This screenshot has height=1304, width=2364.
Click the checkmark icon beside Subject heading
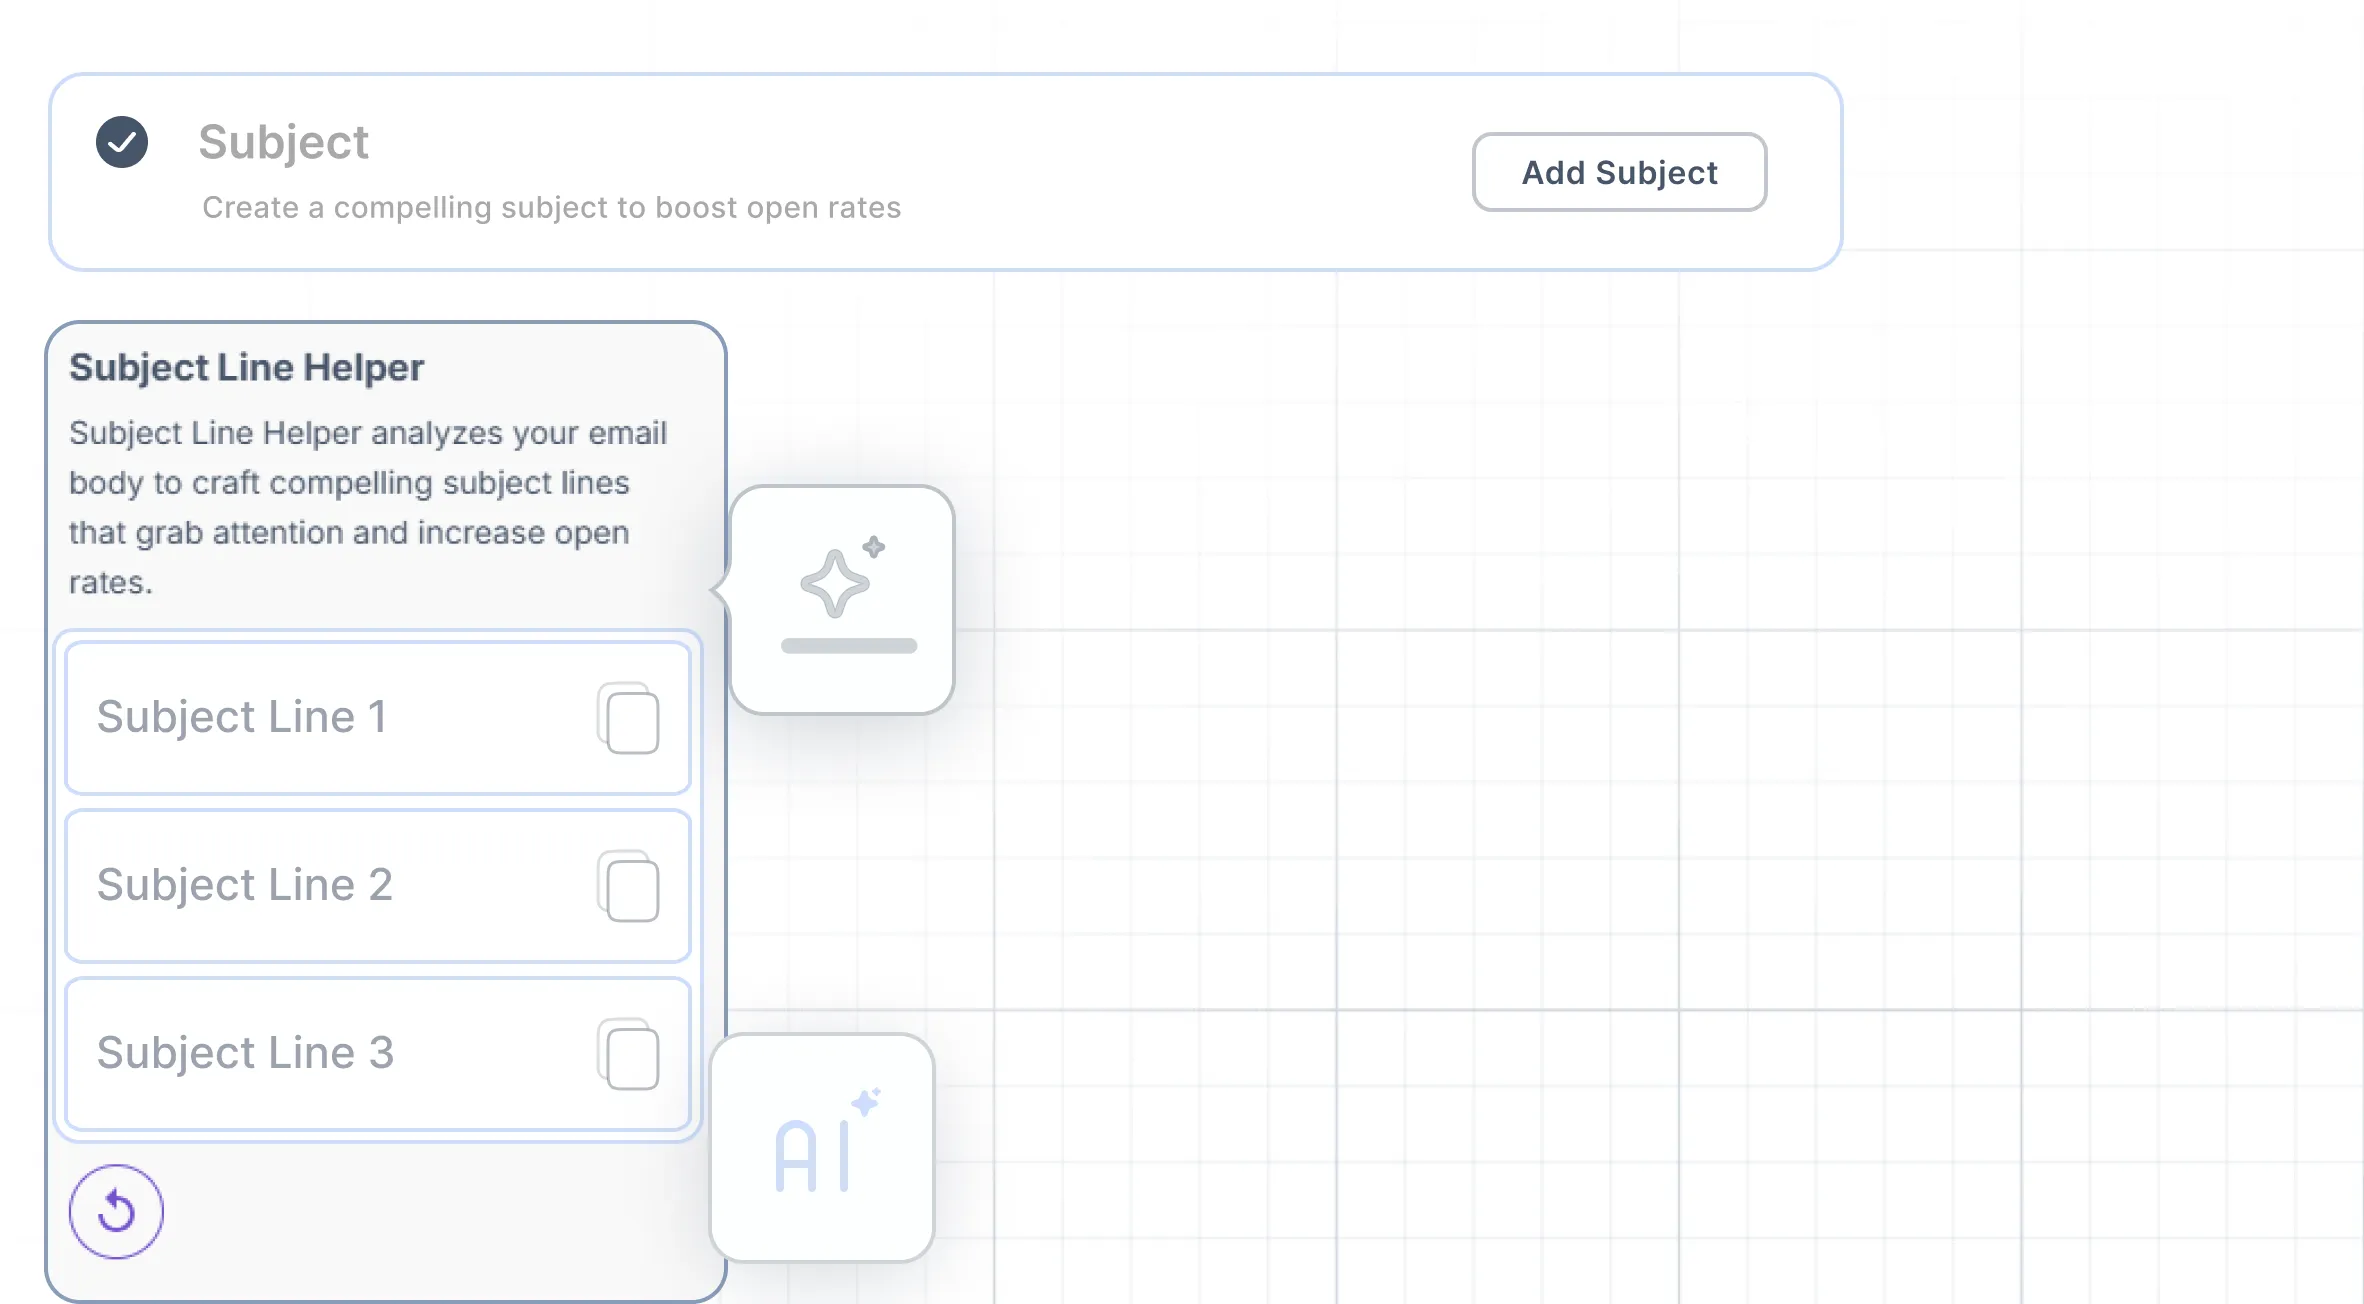click(122, 142)
